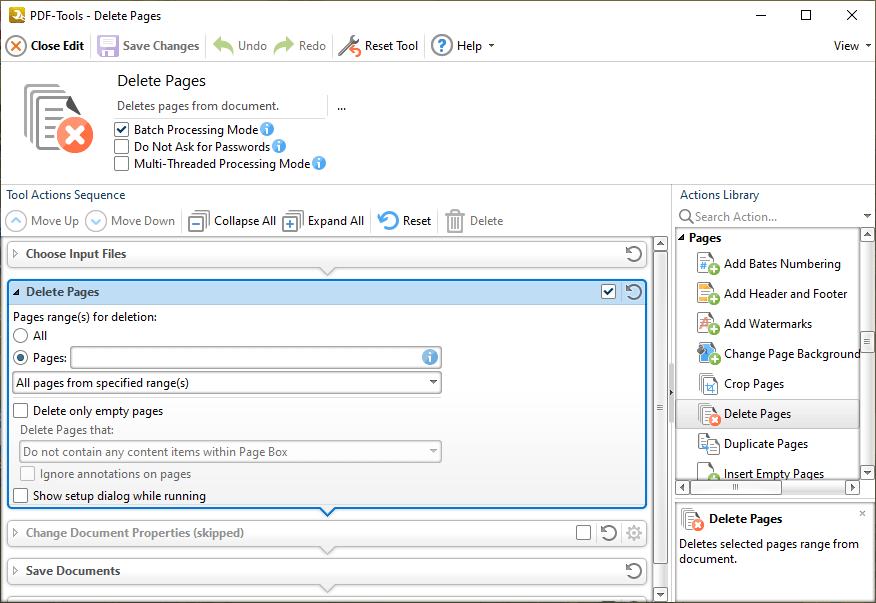Image resolution: width=876 pixels, height=603 pixels.
Task: Open the 'All pages from specified range(s)' dropdown
Action: [x=432, y=382]
